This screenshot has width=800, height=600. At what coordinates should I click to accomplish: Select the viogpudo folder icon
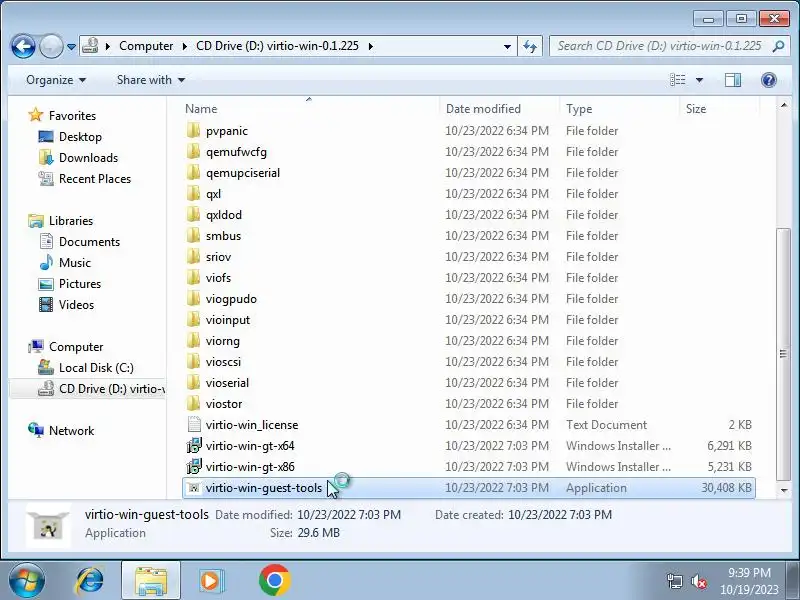[x=193, y=298]
